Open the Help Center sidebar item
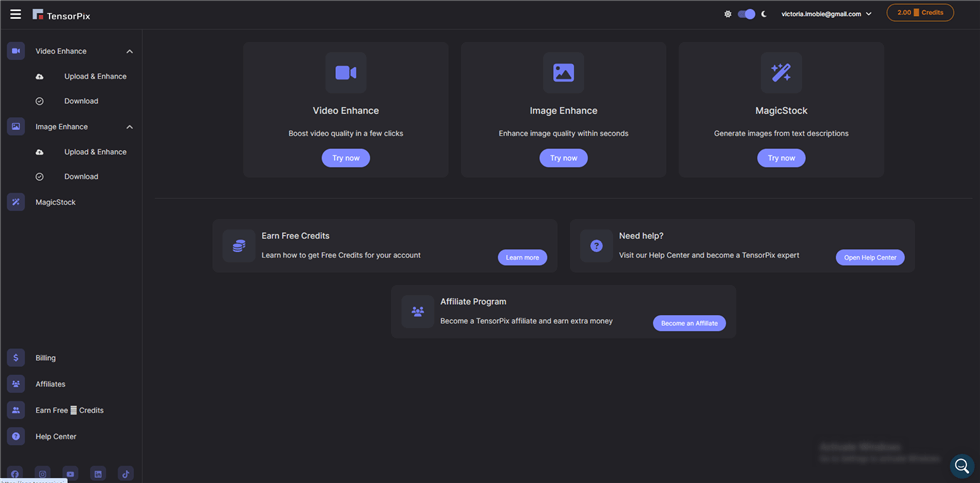Screen dimensions: 980x483 pos(56,437)
